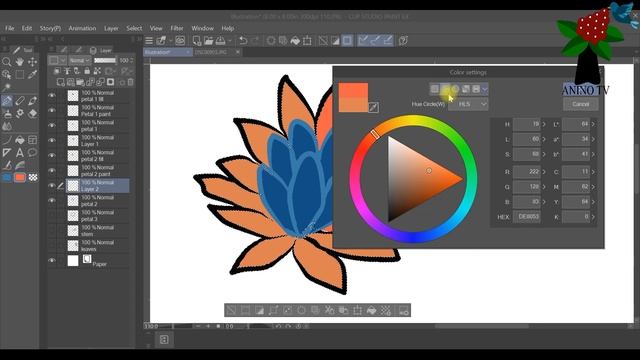Select the Eyedropper tool in tool palette
The height and width of the screenshot is (360, 640).
point(32,75)
